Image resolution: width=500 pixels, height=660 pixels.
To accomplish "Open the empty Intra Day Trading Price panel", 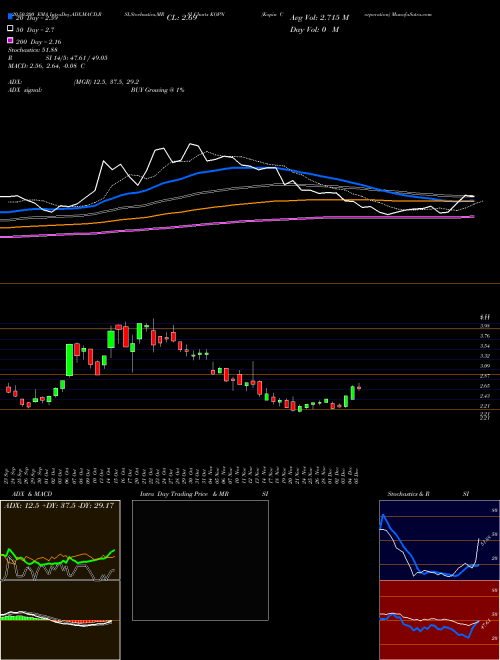I will coord(200,560).
